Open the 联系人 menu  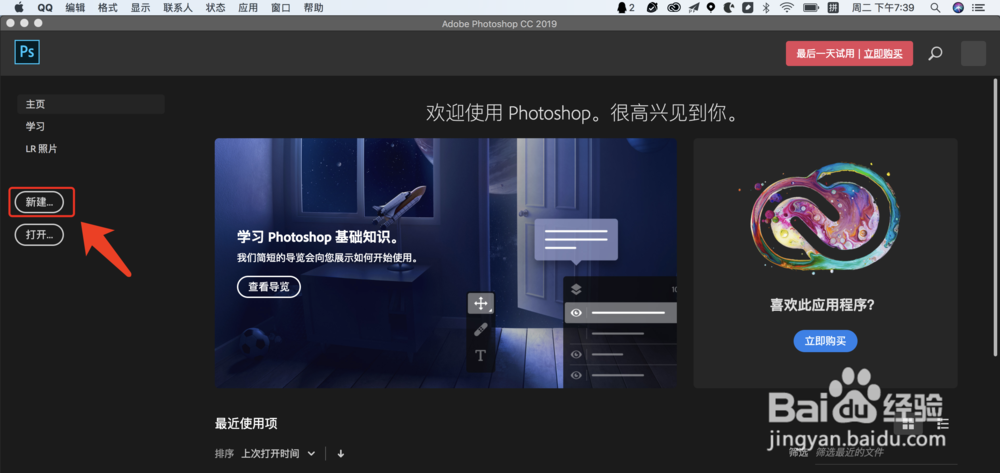click(x=178, y=8)
